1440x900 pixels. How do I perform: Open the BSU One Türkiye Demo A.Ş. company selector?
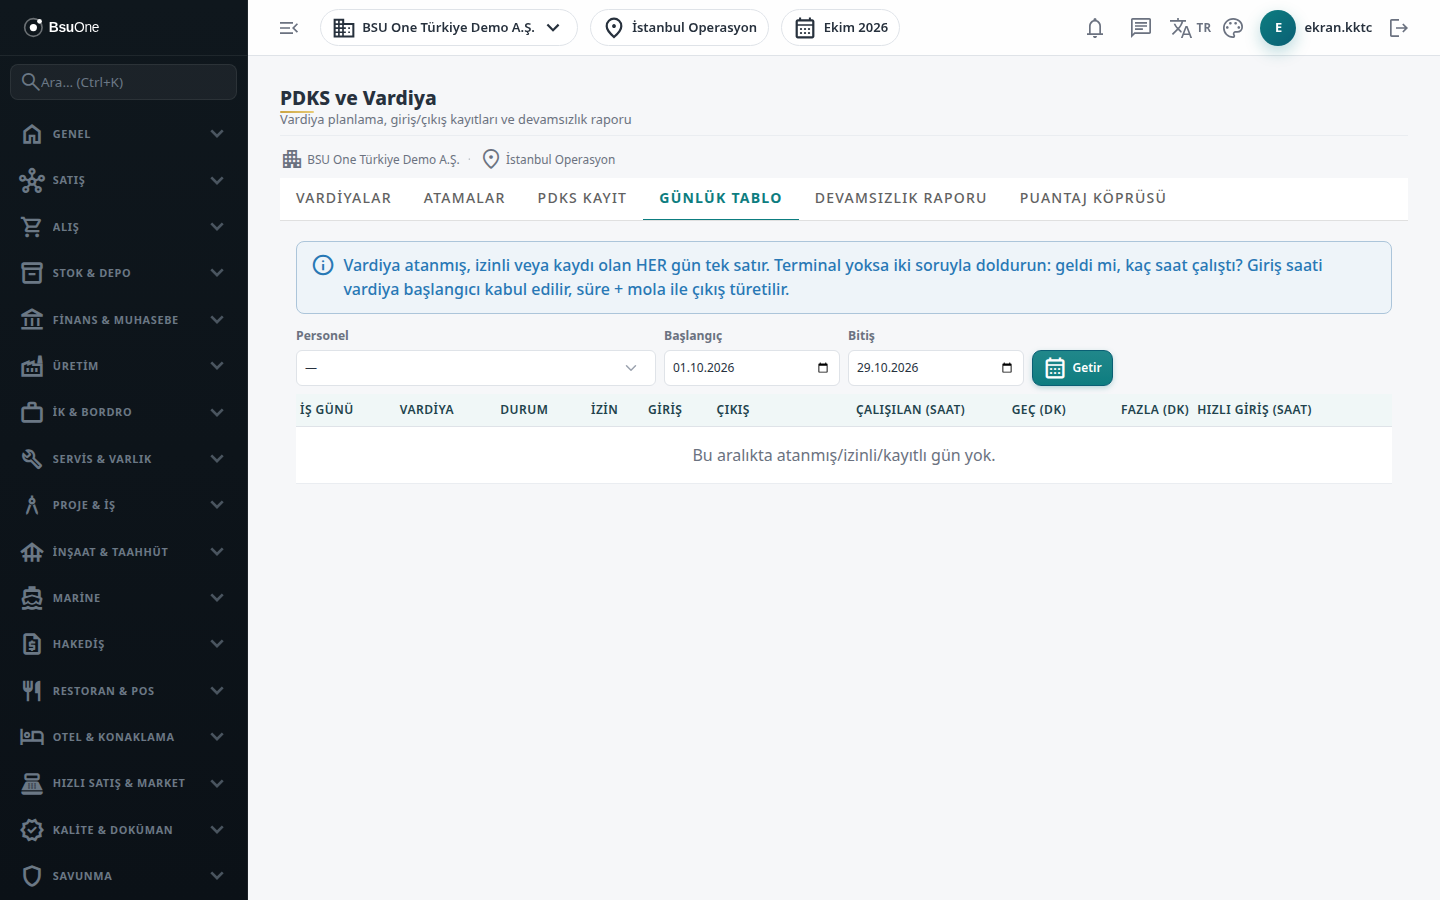(x=449, y=28)
